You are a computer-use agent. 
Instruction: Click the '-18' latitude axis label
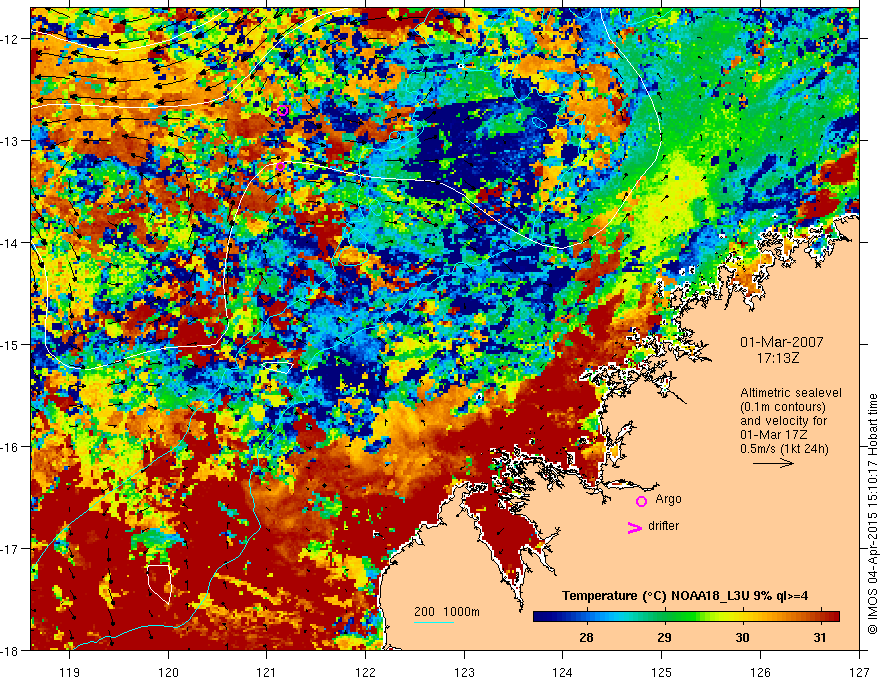pos(10,650)
